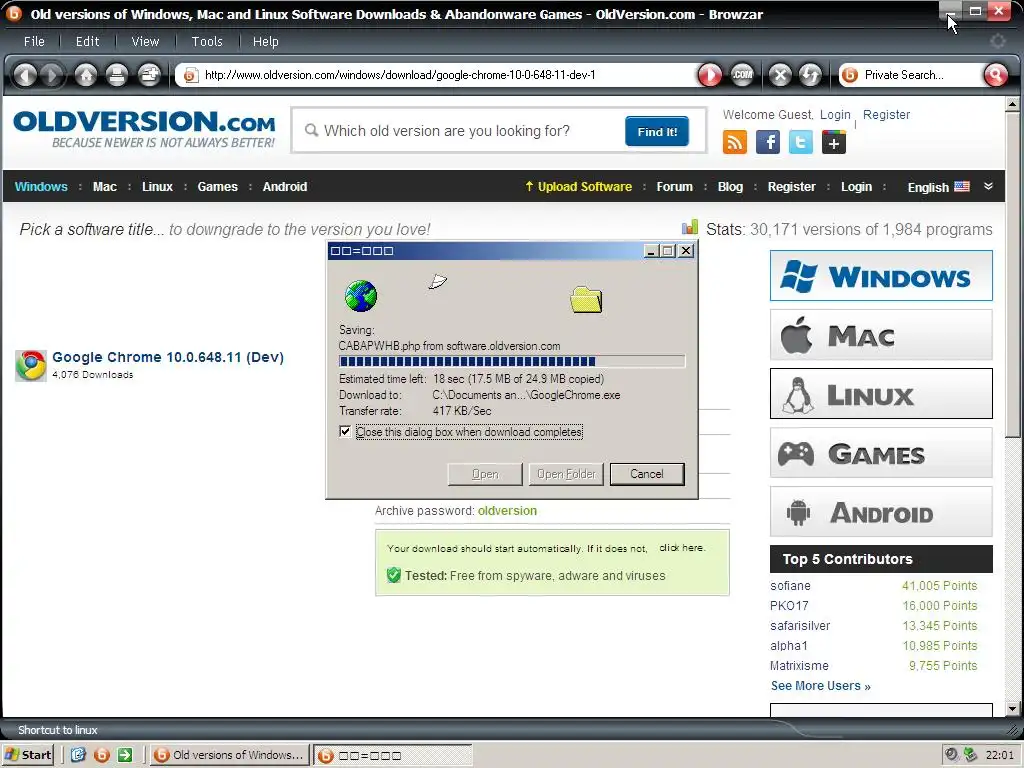This screenshot has height=768, width=1024.
Task: Click Login link beside Welcome Guest
Action: (x=835, y=115)
